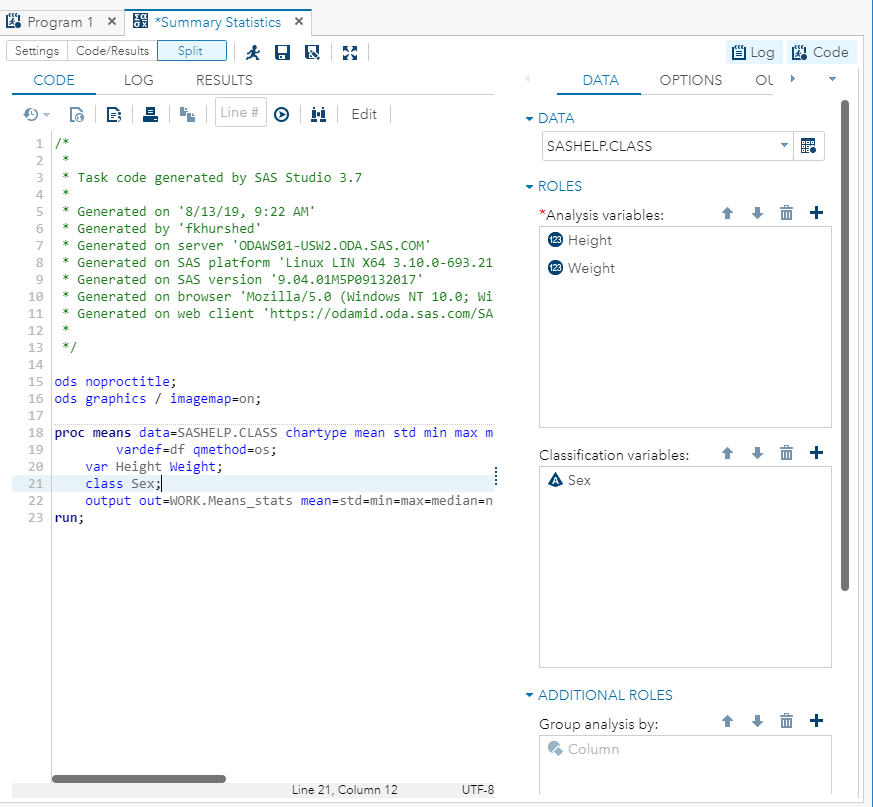The width and height of the screenshot is (873, 807).
Task: Switch to the OPTIONS tab
Action: tap(690, 80)
